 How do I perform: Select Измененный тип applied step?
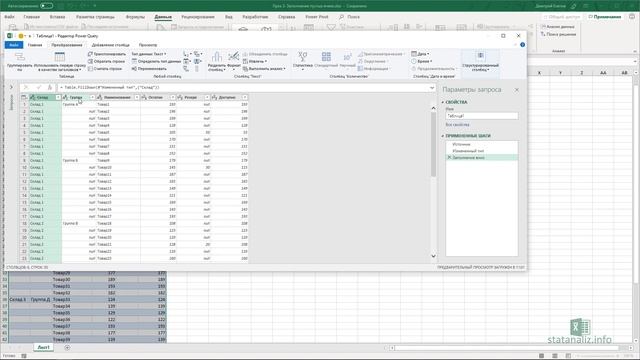pos(468,151)
